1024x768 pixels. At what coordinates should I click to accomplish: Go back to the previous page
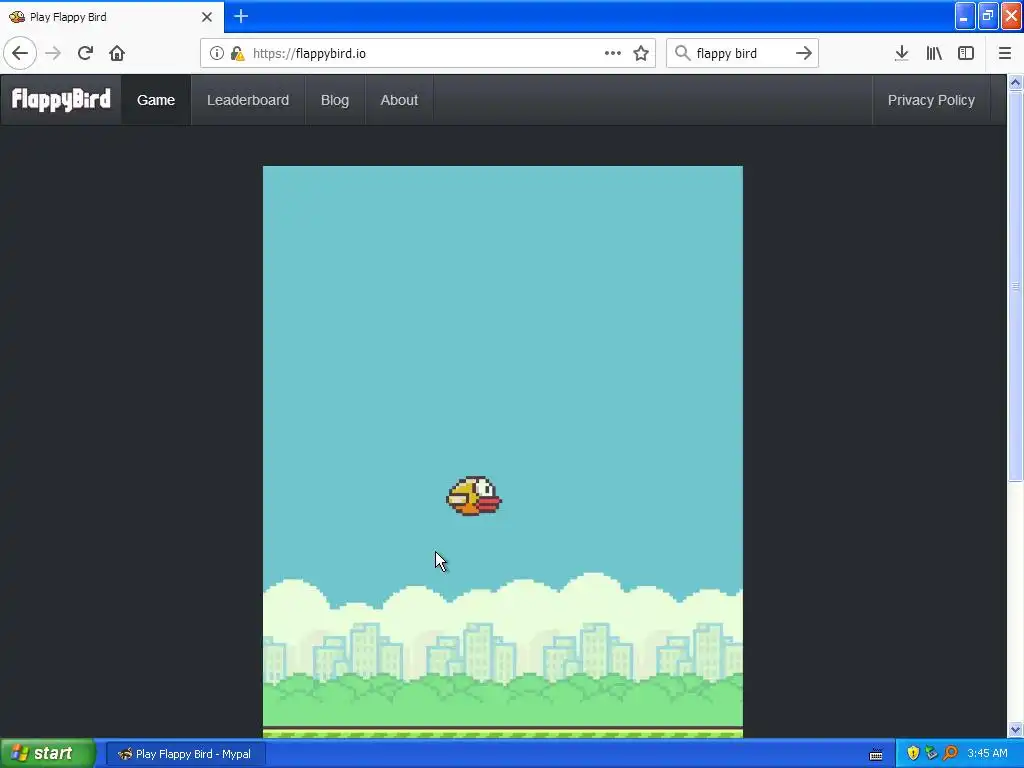20,53
